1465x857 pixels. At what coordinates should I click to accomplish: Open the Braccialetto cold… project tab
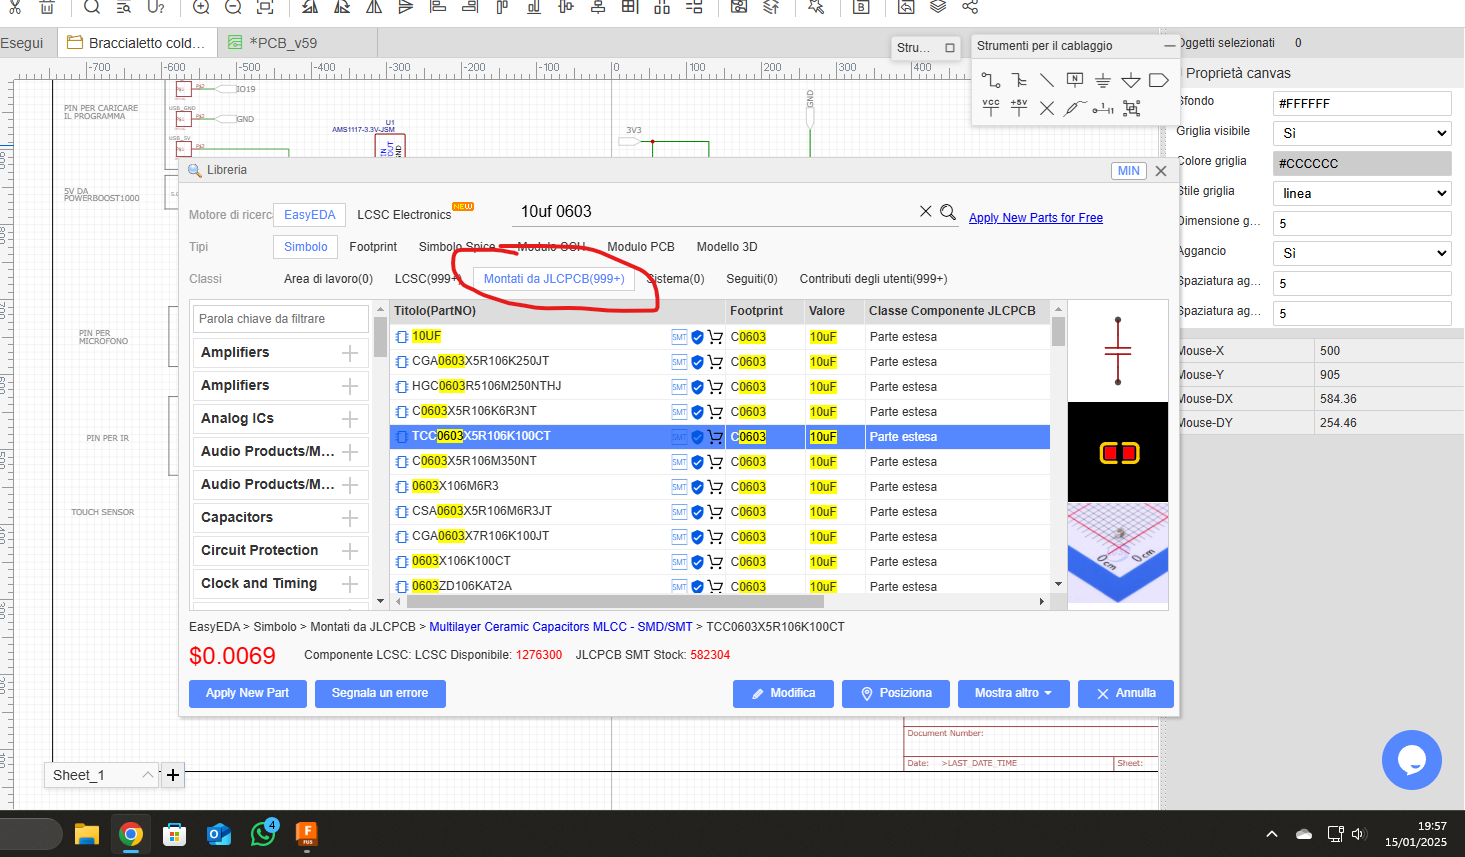click(137, 43)
